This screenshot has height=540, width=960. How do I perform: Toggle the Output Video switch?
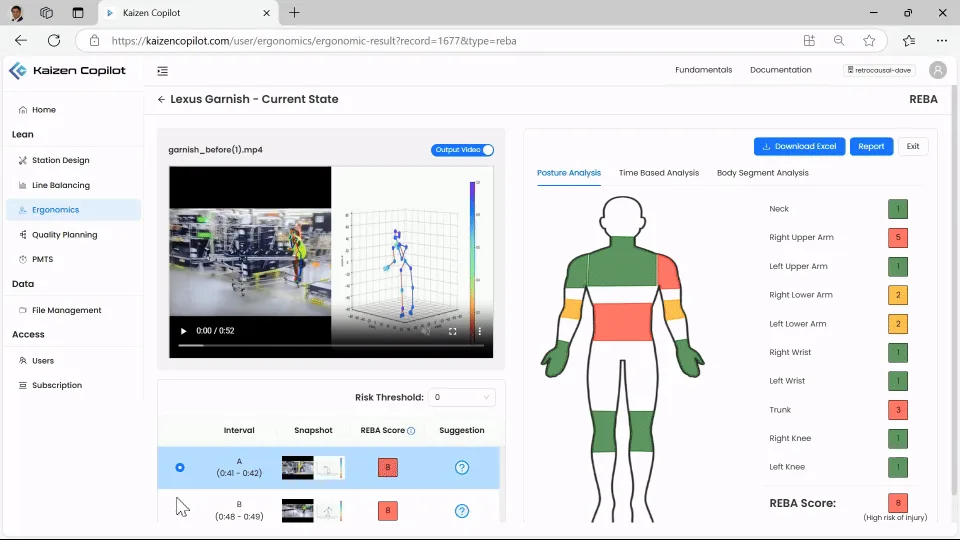[462, 150]
